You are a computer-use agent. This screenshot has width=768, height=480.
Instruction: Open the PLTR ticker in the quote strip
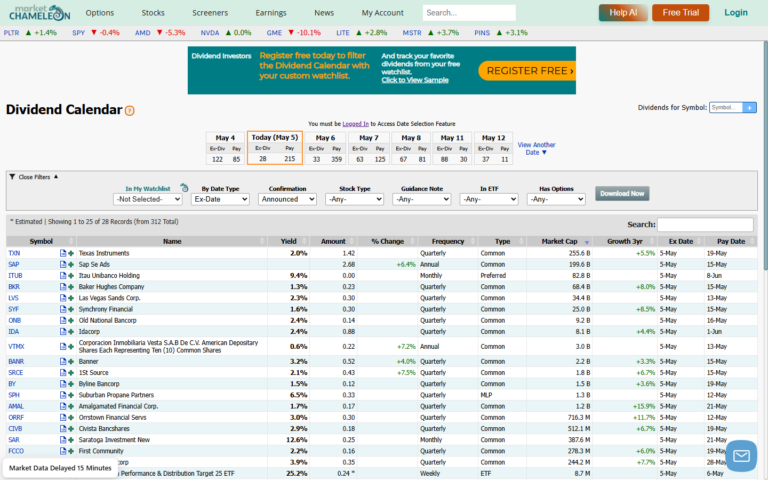click(11, 33)
